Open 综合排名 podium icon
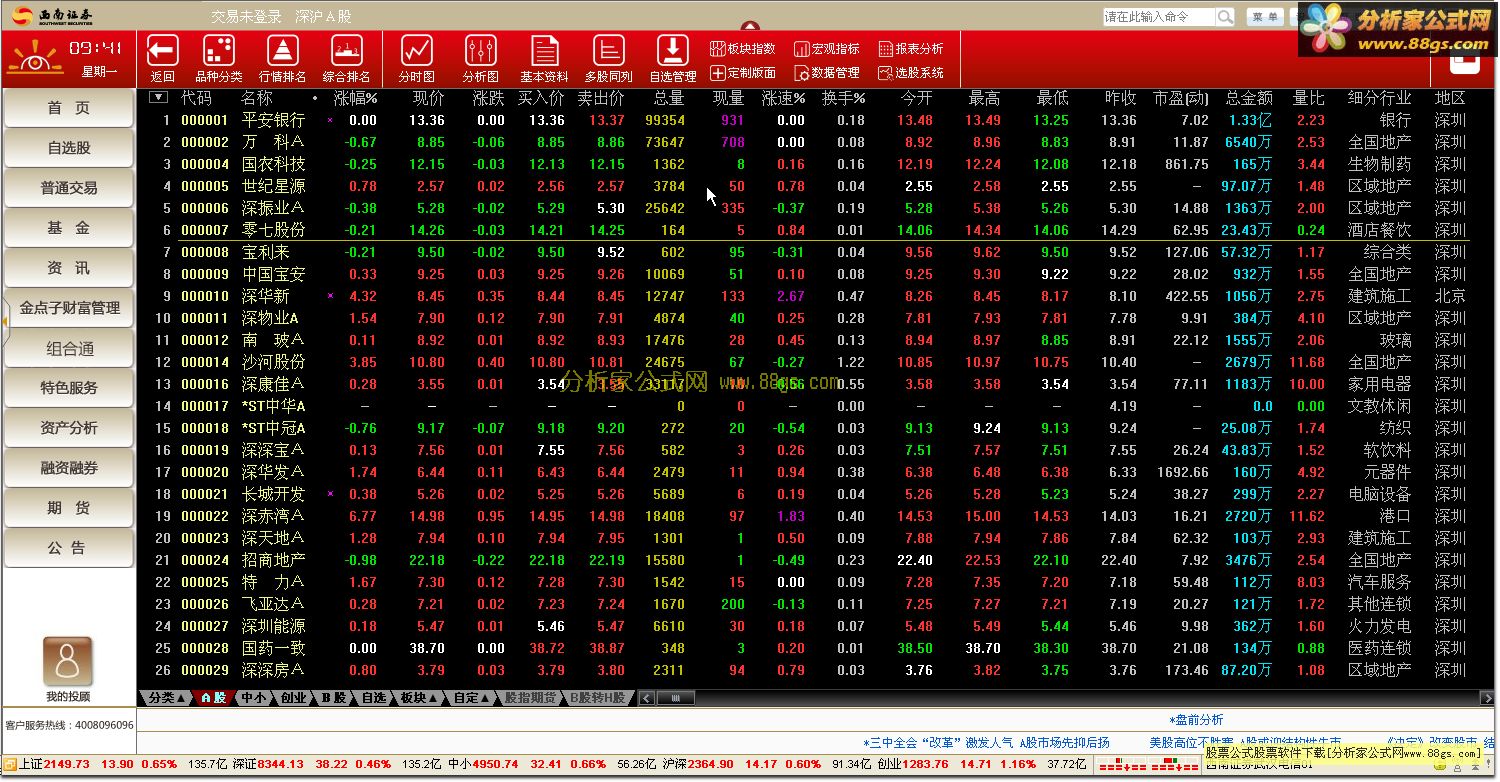The height and width of the screenshot is (782, 1500). point(347,50)
